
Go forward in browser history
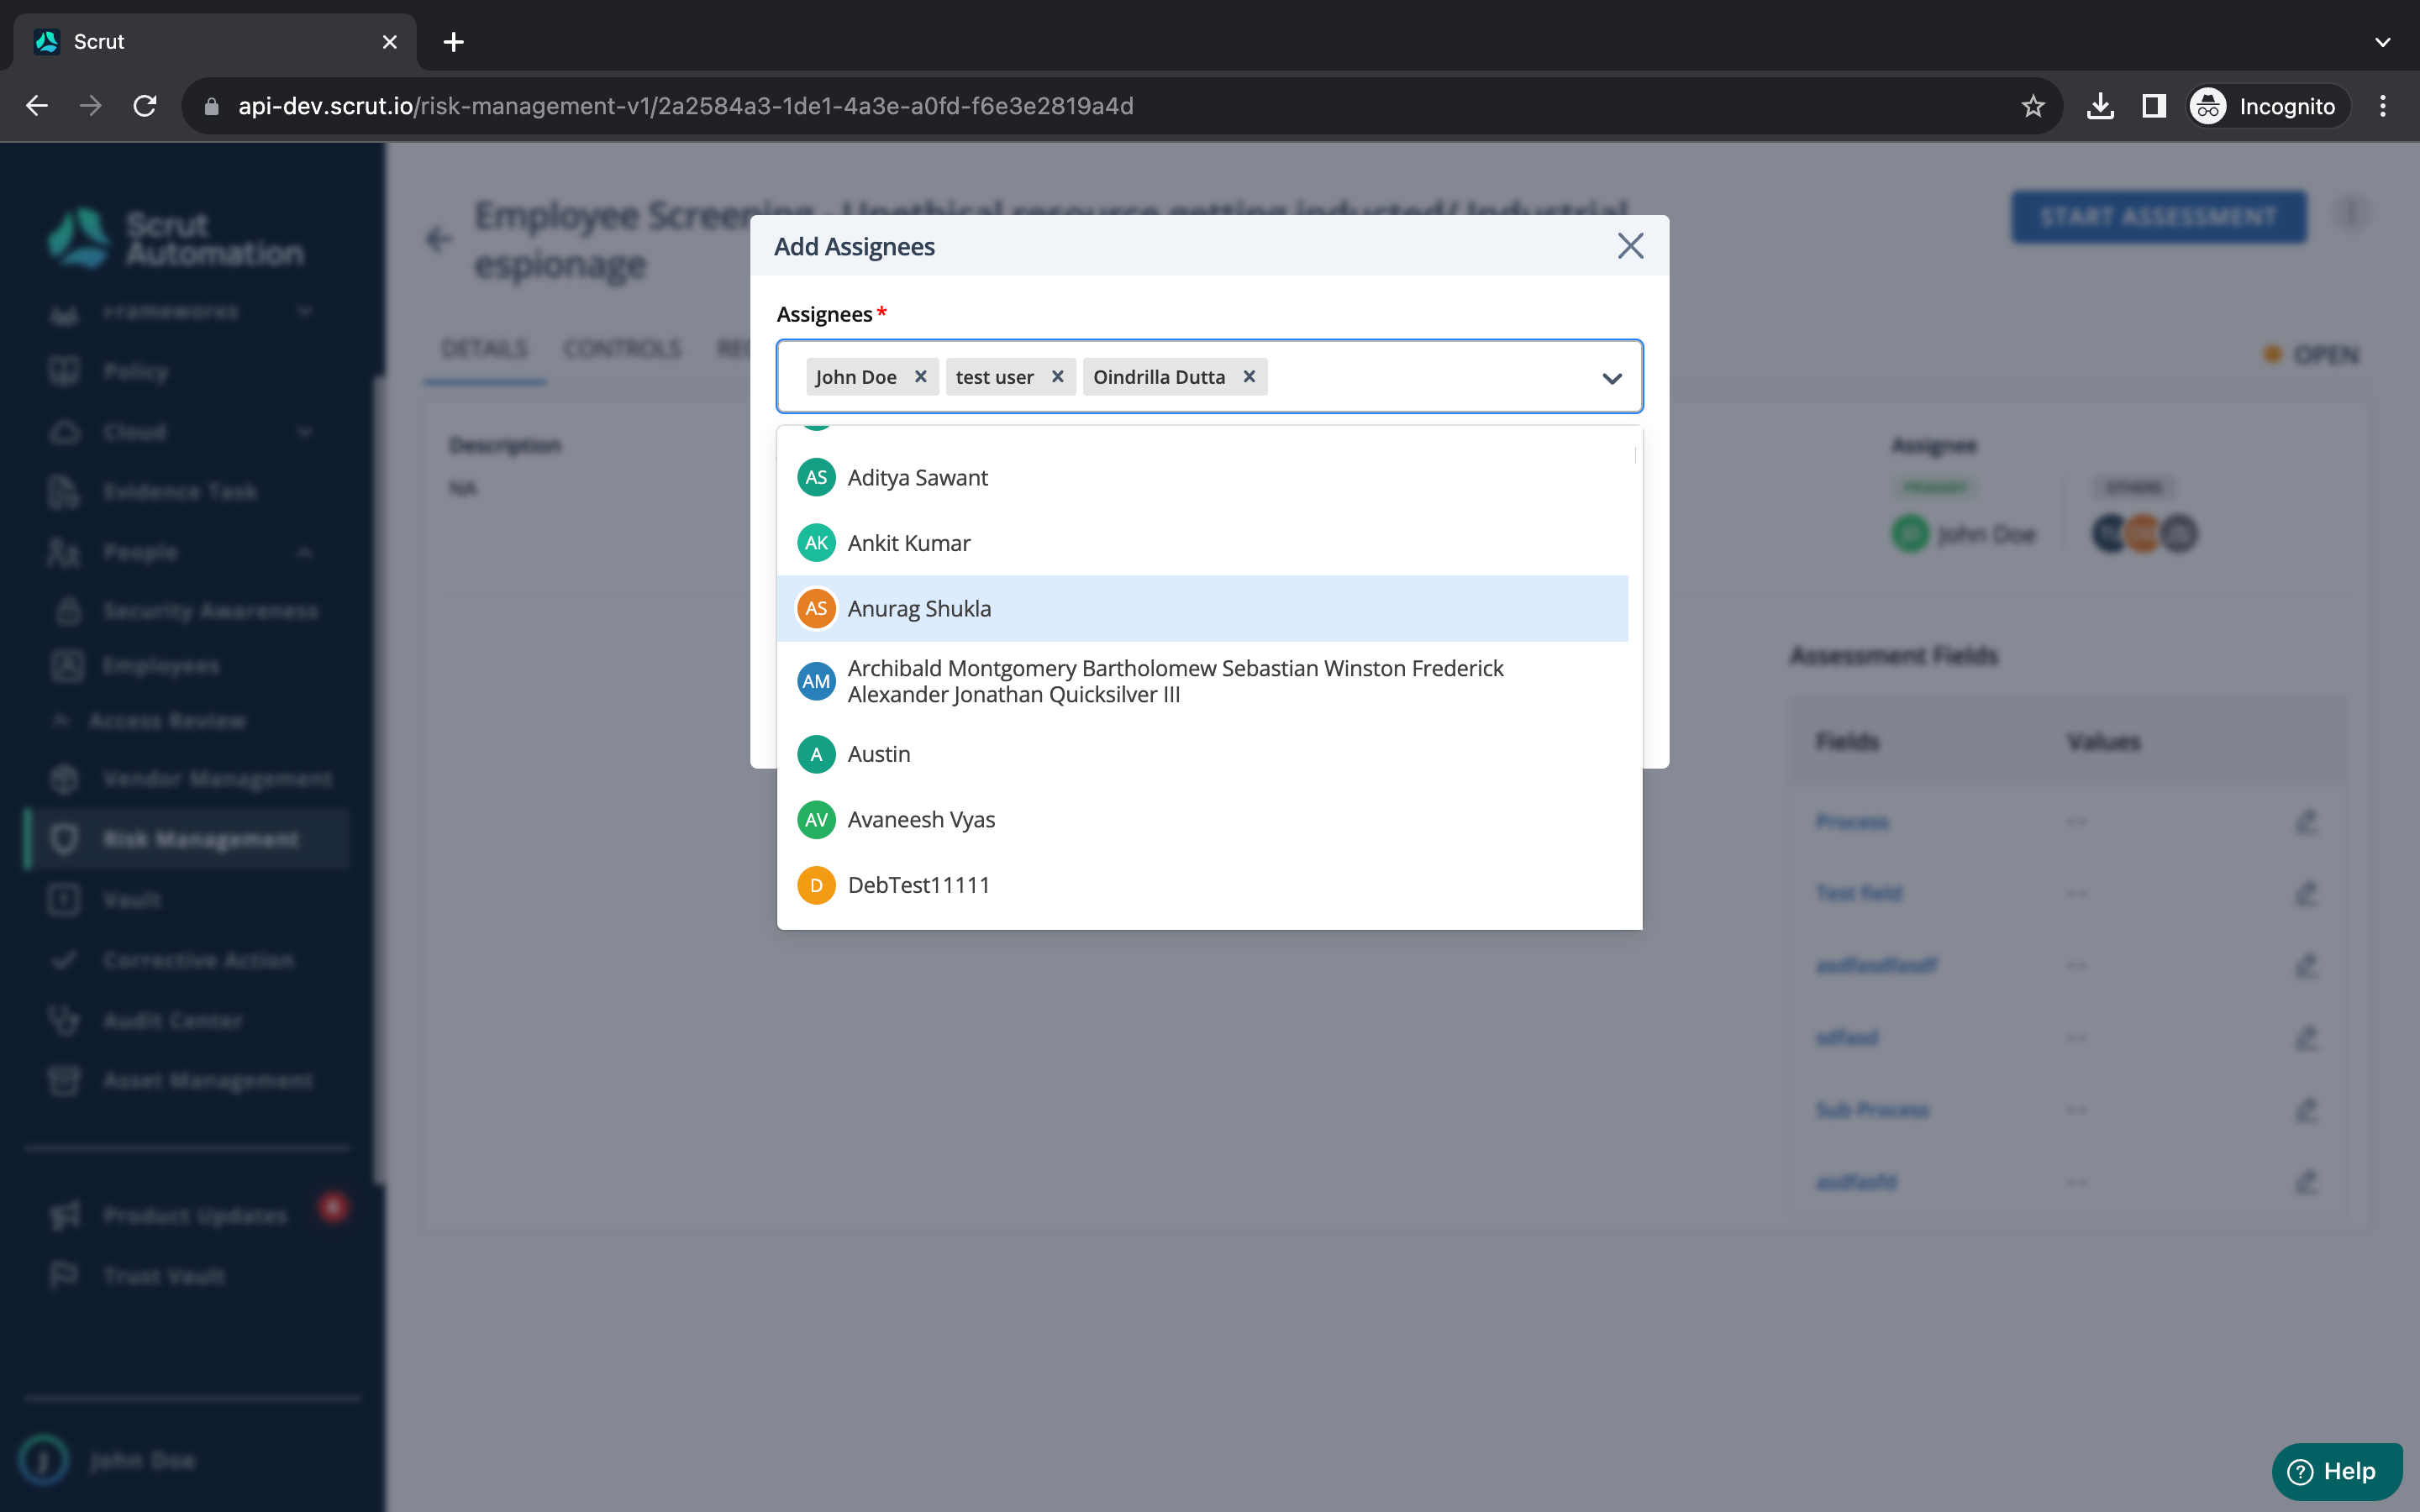click(91, 106)
